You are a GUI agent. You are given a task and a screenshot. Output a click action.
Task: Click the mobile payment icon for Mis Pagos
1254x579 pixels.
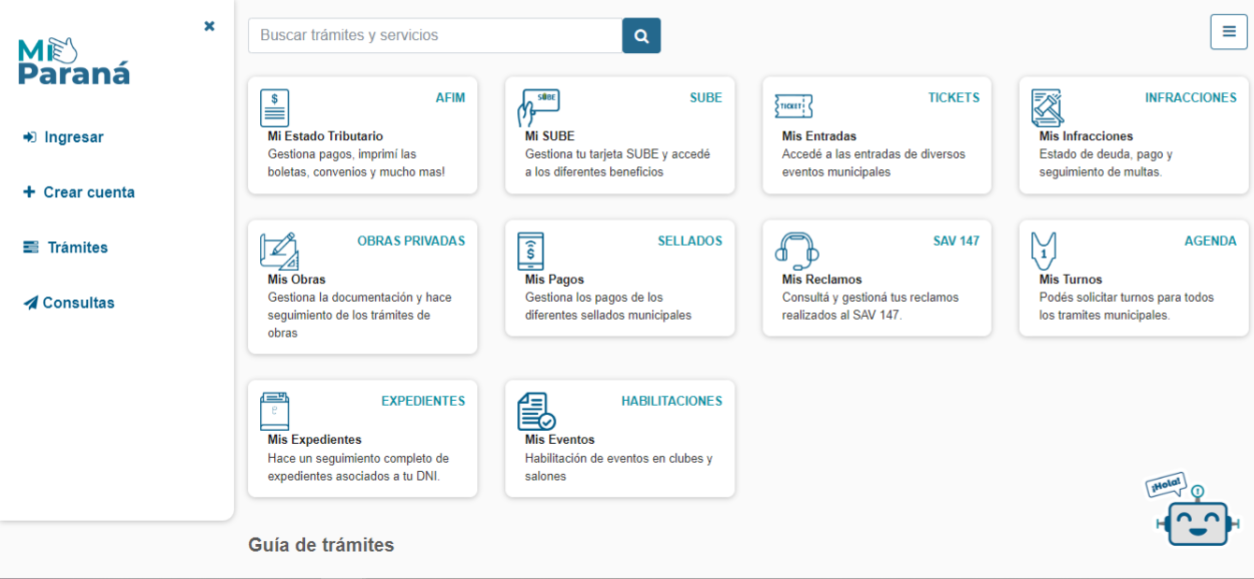pos(531,250)
